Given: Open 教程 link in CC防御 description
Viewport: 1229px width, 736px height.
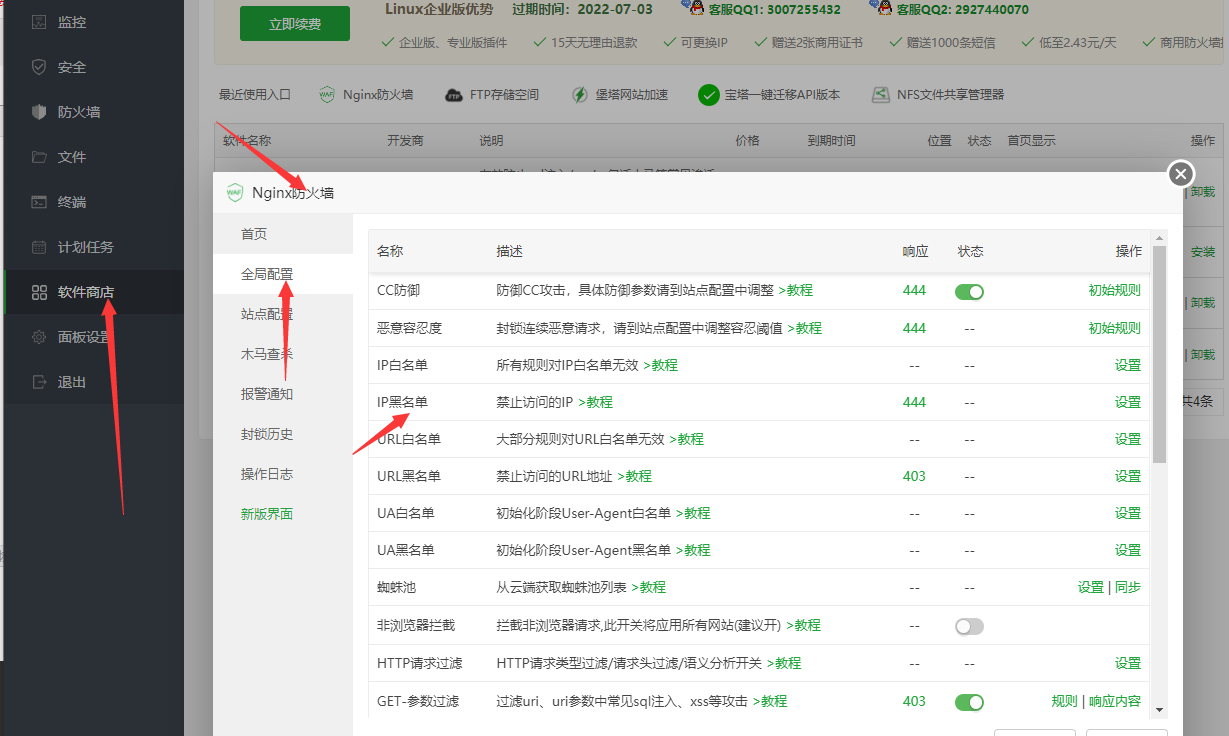Looking at the screenshot, I should click(795, 291).
